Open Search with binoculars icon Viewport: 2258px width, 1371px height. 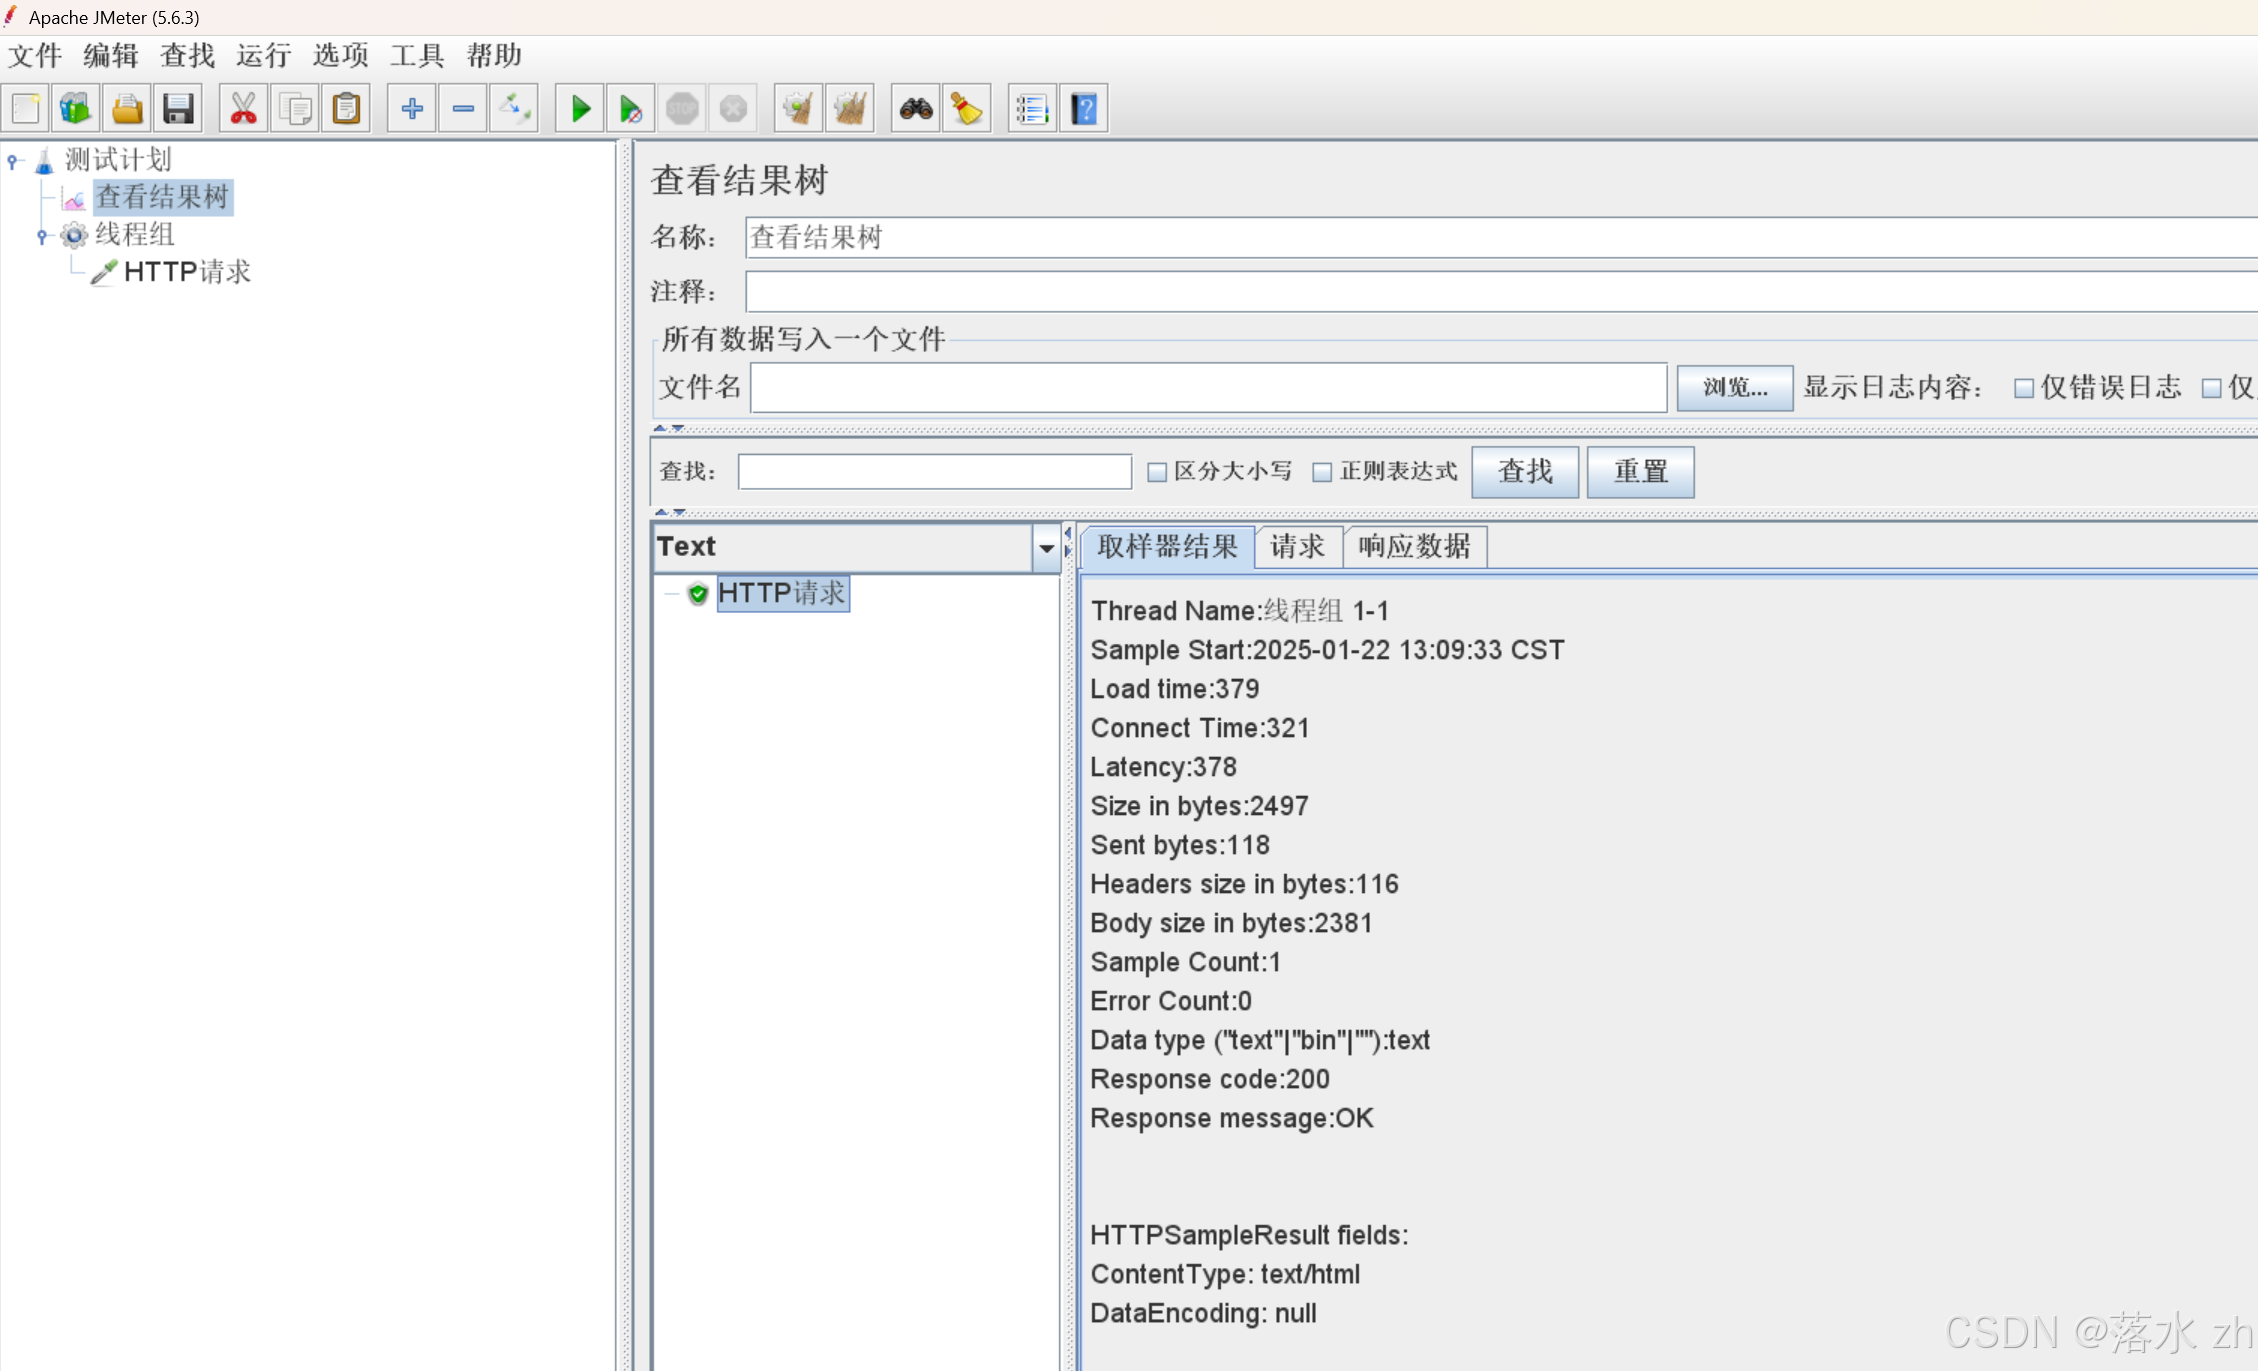tap(916, 108)
